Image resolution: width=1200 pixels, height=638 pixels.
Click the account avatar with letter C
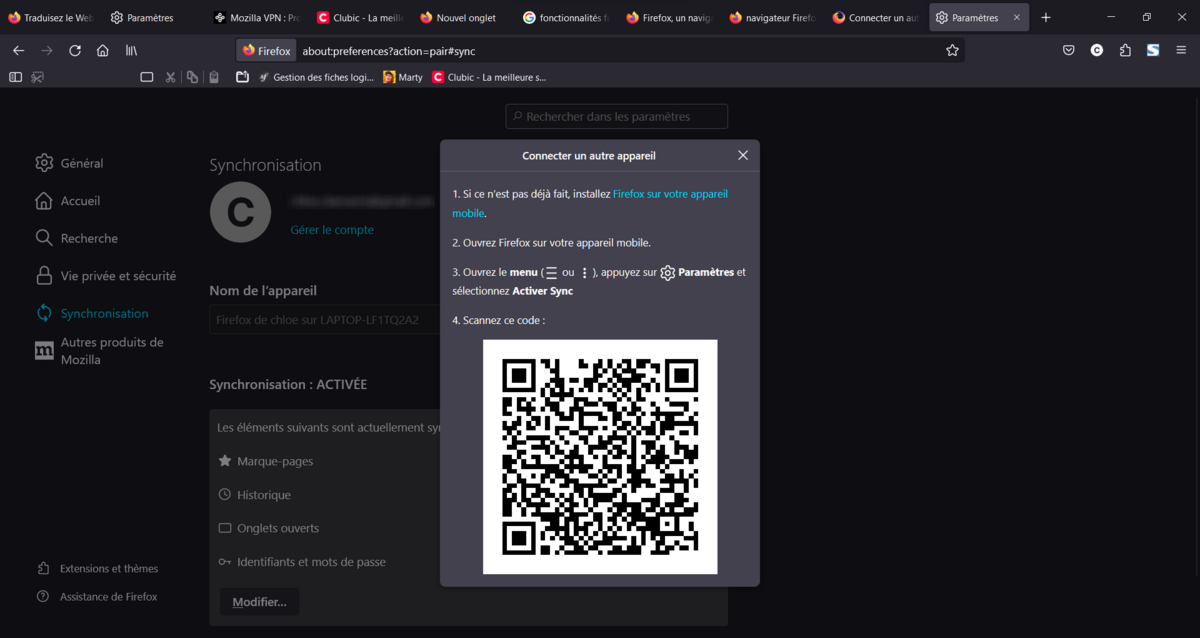(240, 212)
